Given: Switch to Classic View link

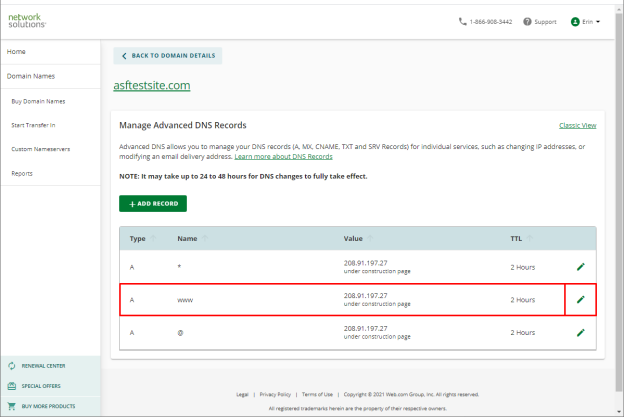Looking at the screenshot, I should [x=577, y=125].
